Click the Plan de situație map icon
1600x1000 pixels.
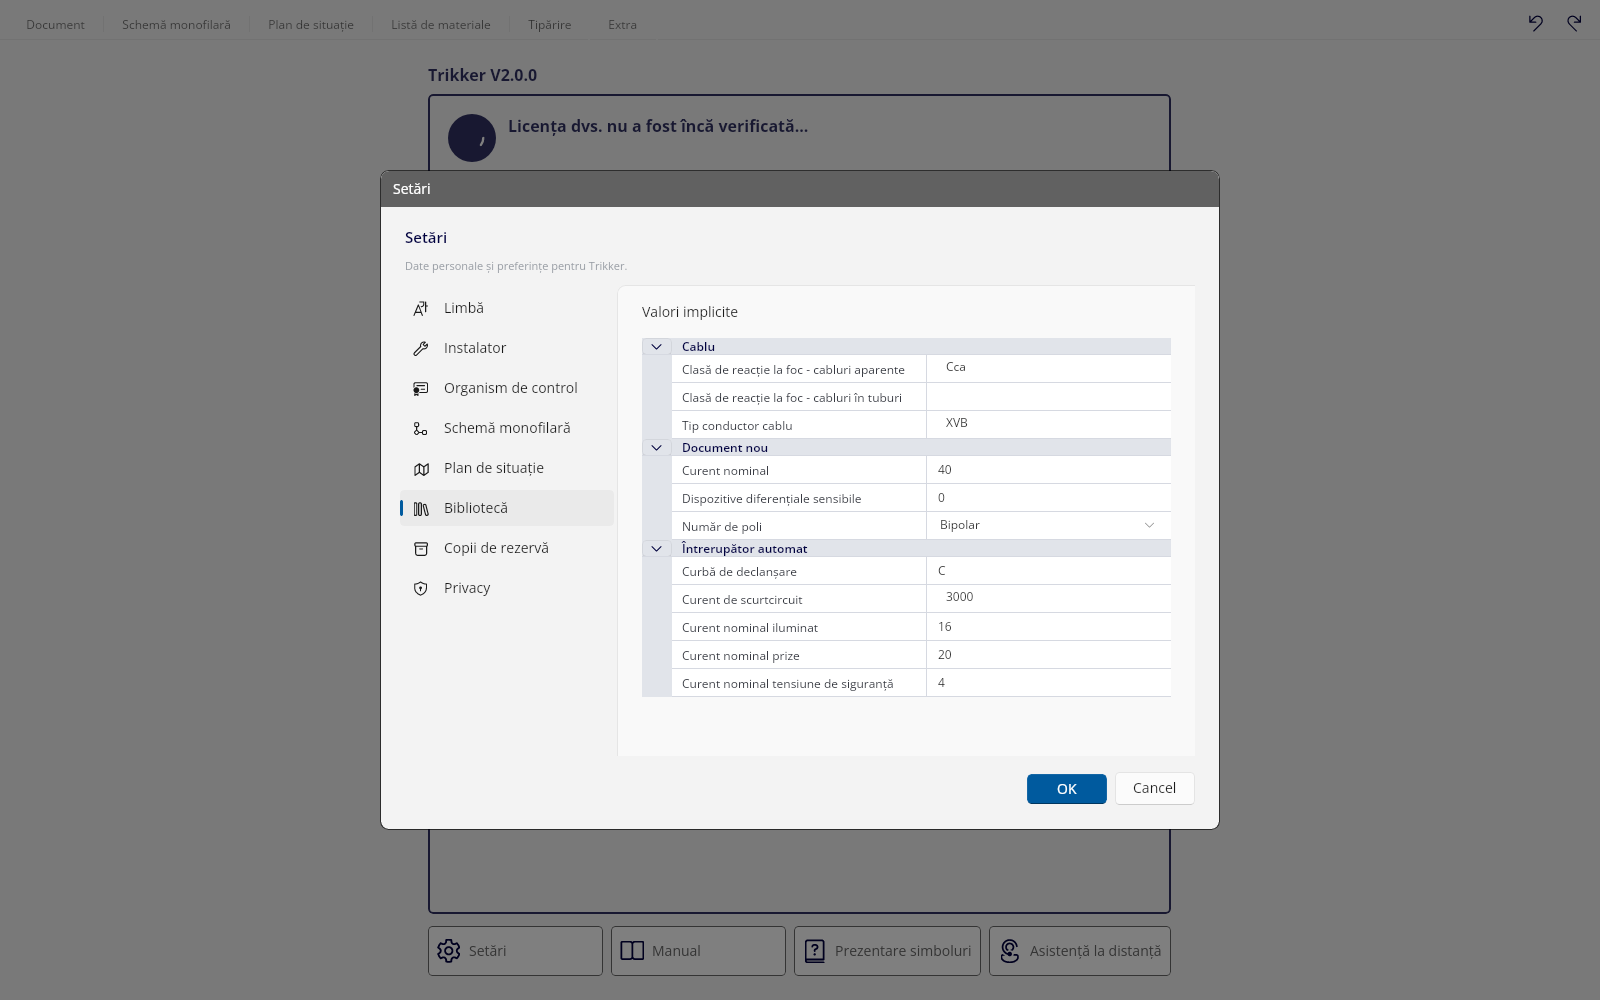click(x=421, y=468)
